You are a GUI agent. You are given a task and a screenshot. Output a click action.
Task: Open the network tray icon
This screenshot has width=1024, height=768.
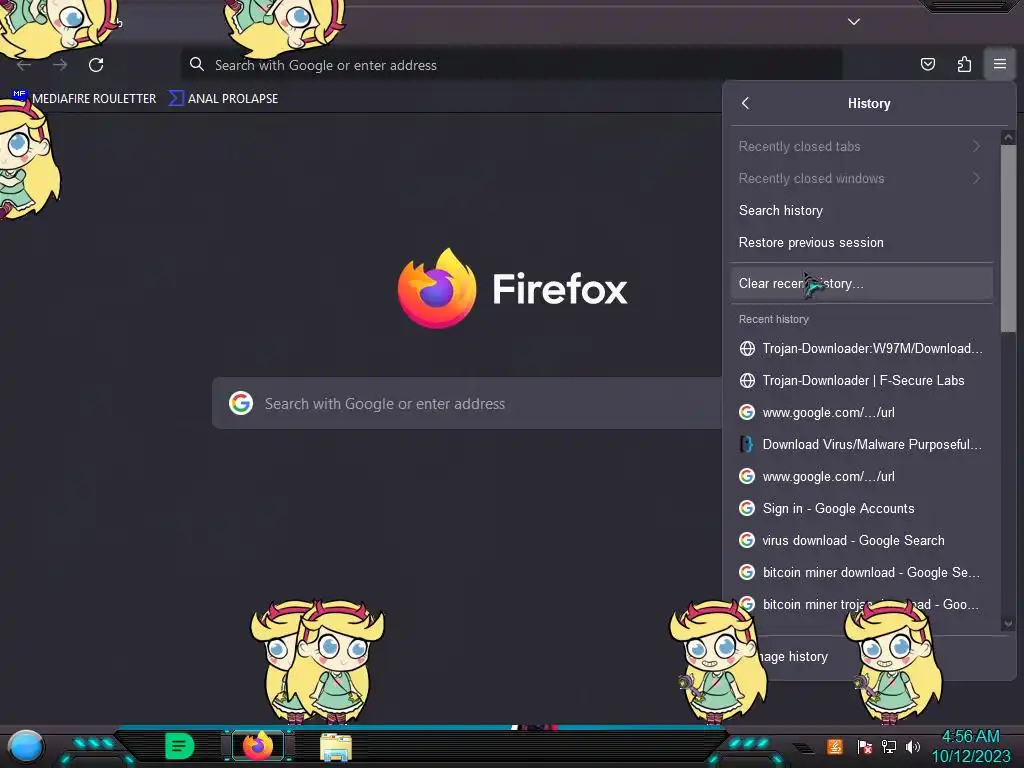click(x=889, y=746)
